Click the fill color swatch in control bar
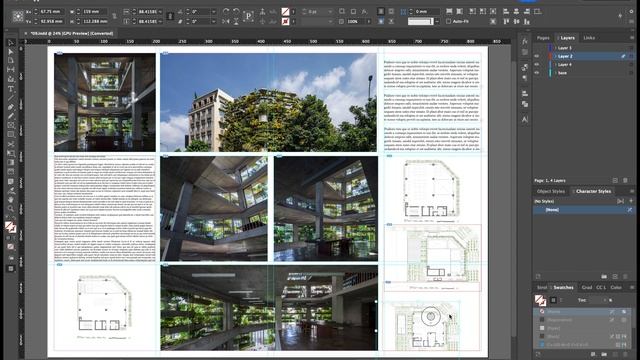 click(285, 12)
